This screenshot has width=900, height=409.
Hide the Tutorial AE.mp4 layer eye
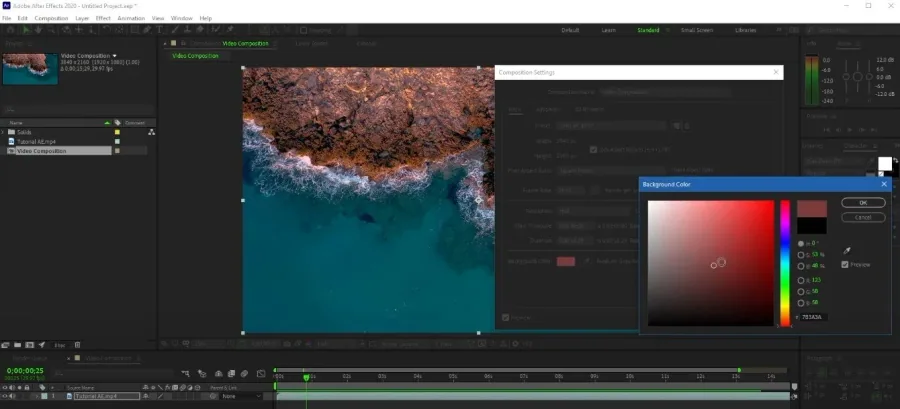pos(5,396)
